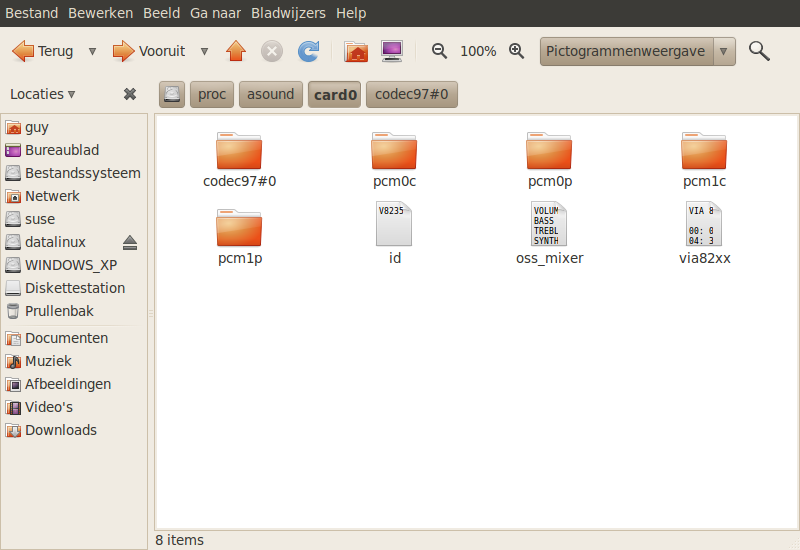Image resolution: width=800 pixels, height=550 pixels.
Task: Expand the Locaties sidebar selector
Action: pos(43,94)
